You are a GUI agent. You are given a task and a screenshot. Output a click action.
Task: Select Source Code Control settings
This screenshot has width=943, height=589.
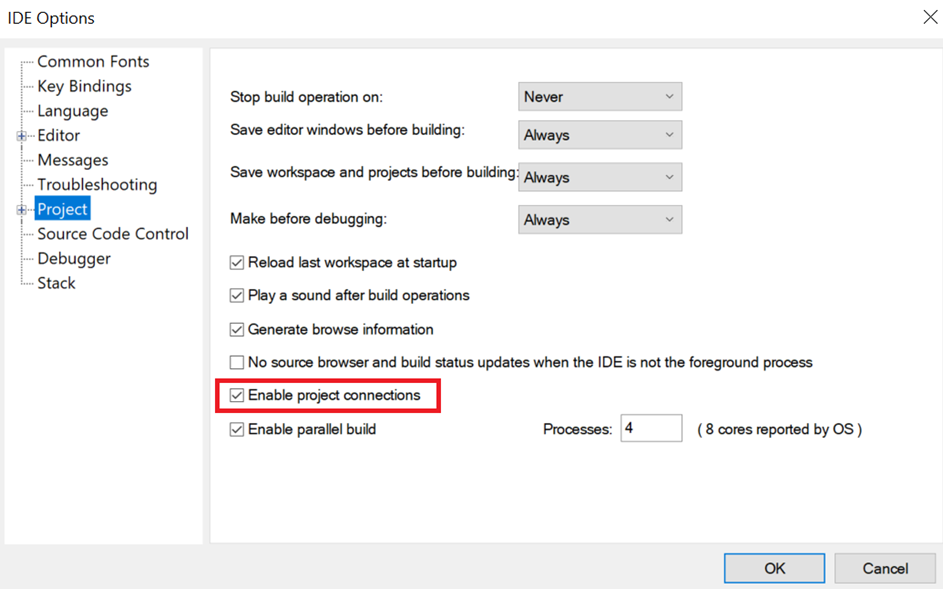click(x=112, y=234)
